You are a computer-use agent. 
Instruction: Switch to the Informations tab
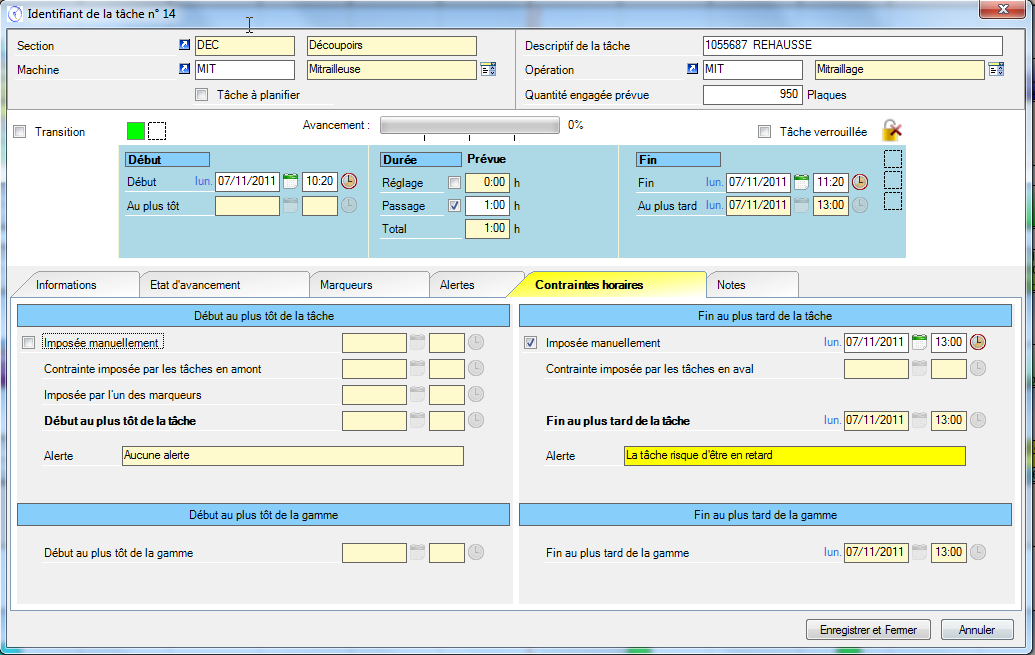[x=66, y=285]
